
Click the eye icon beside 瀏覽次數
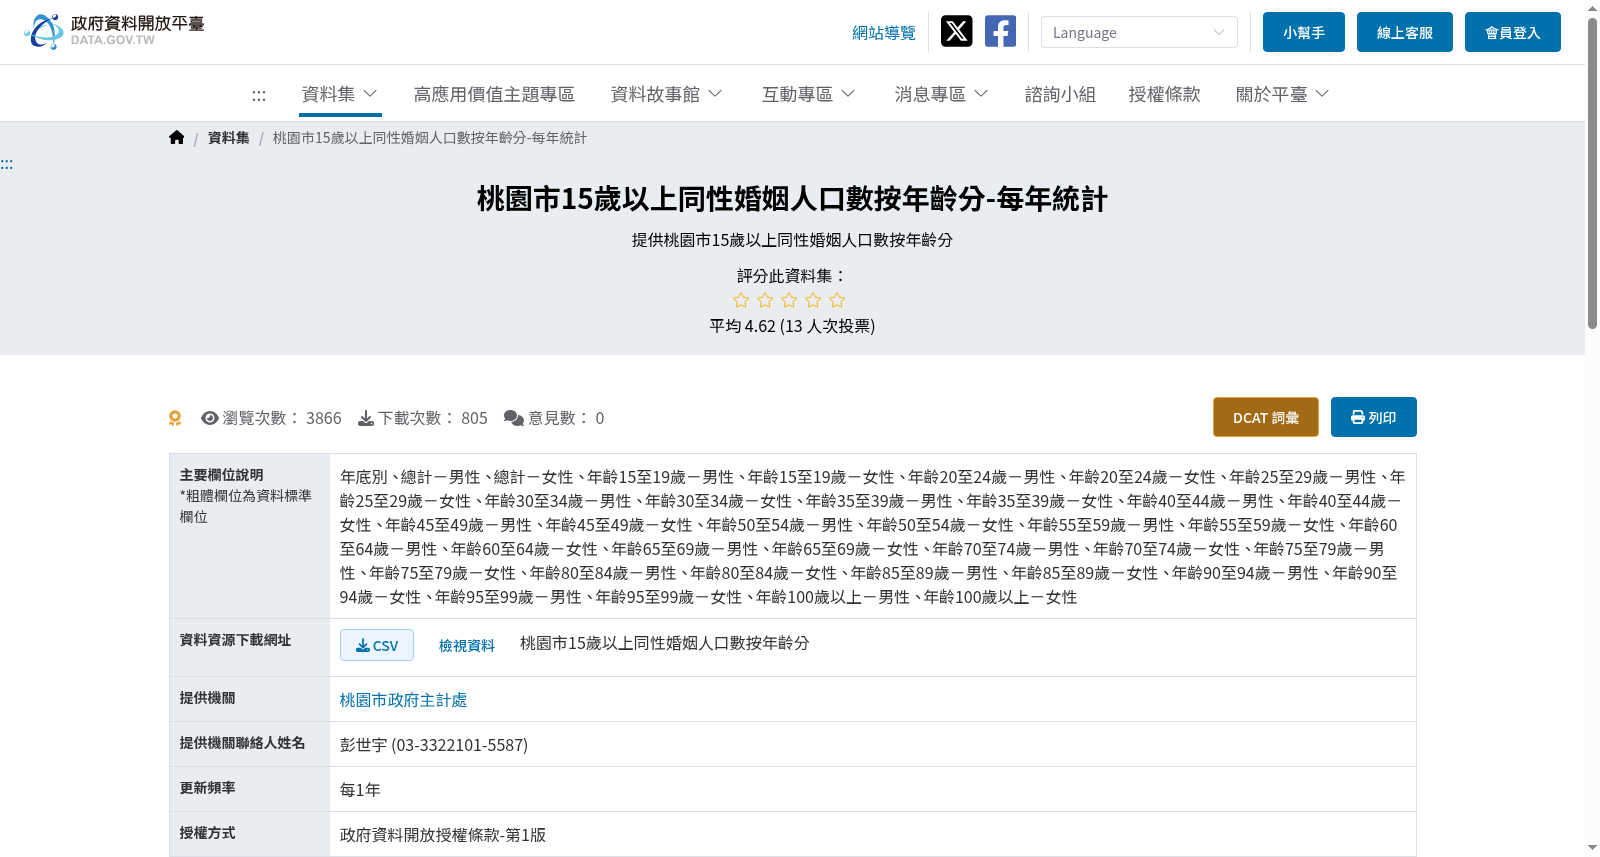210,418
